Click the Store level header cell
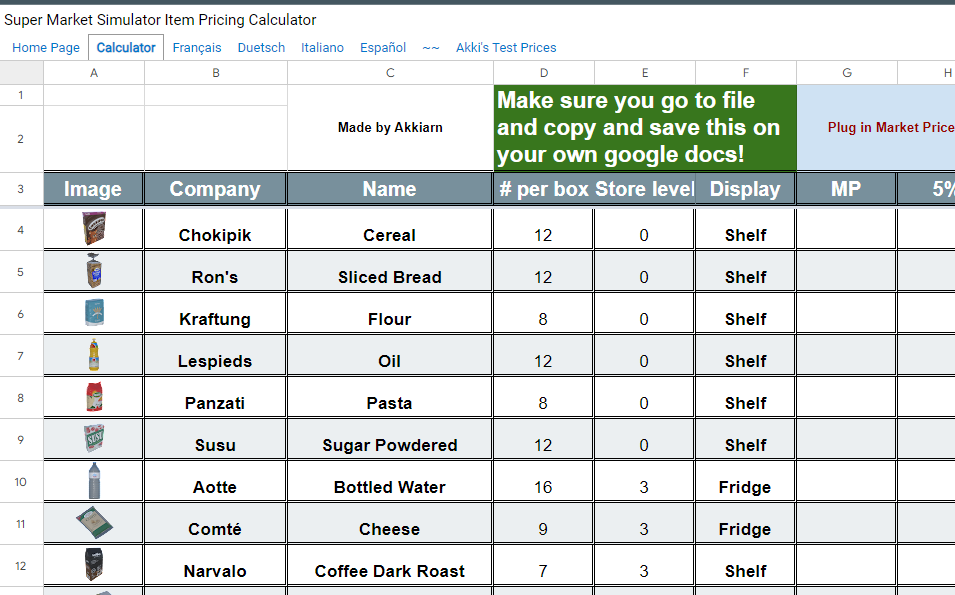 coord(645,189)
